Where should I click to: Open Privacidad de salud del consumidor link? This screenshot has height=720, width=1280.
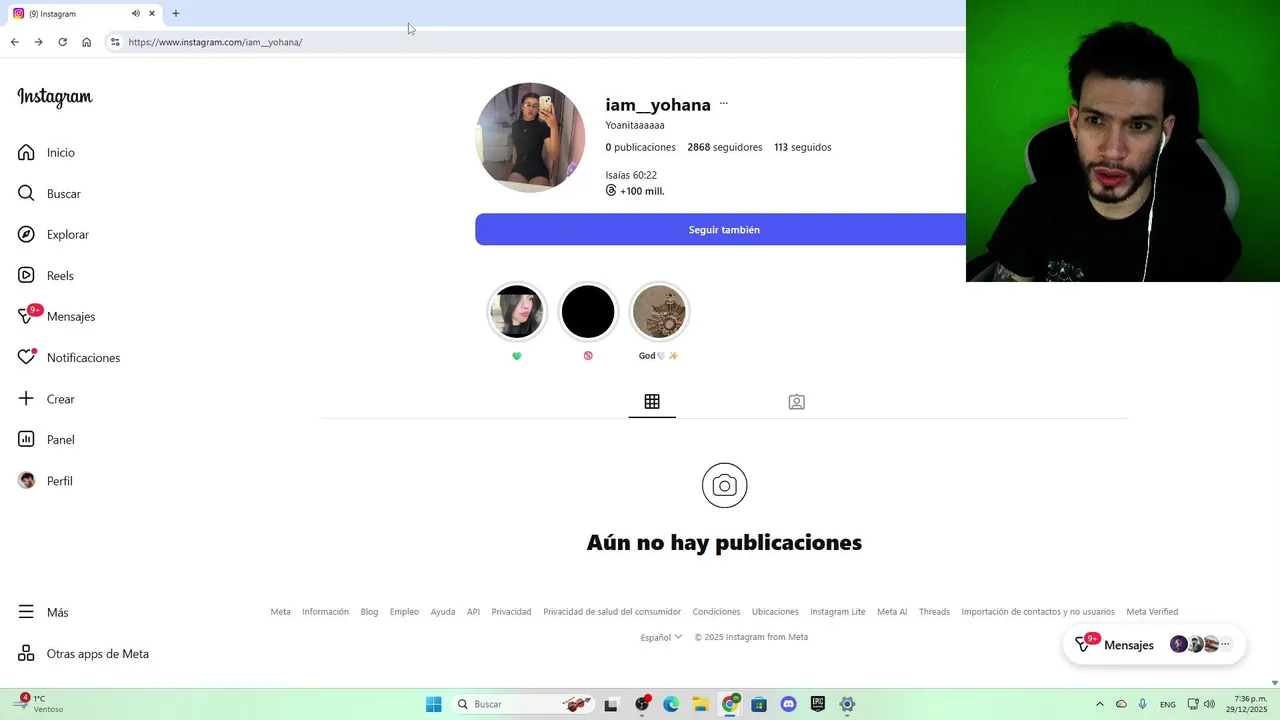[x=612, y=612]
